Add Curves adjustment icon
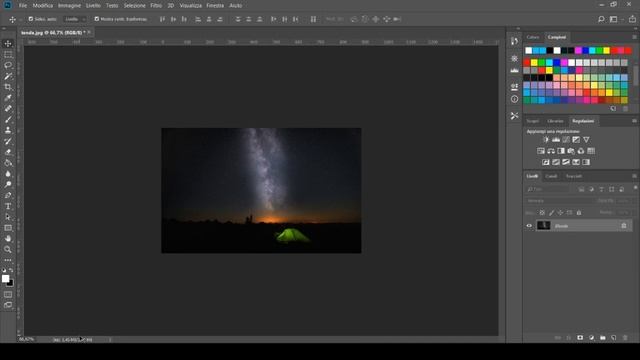 point(566,140)
